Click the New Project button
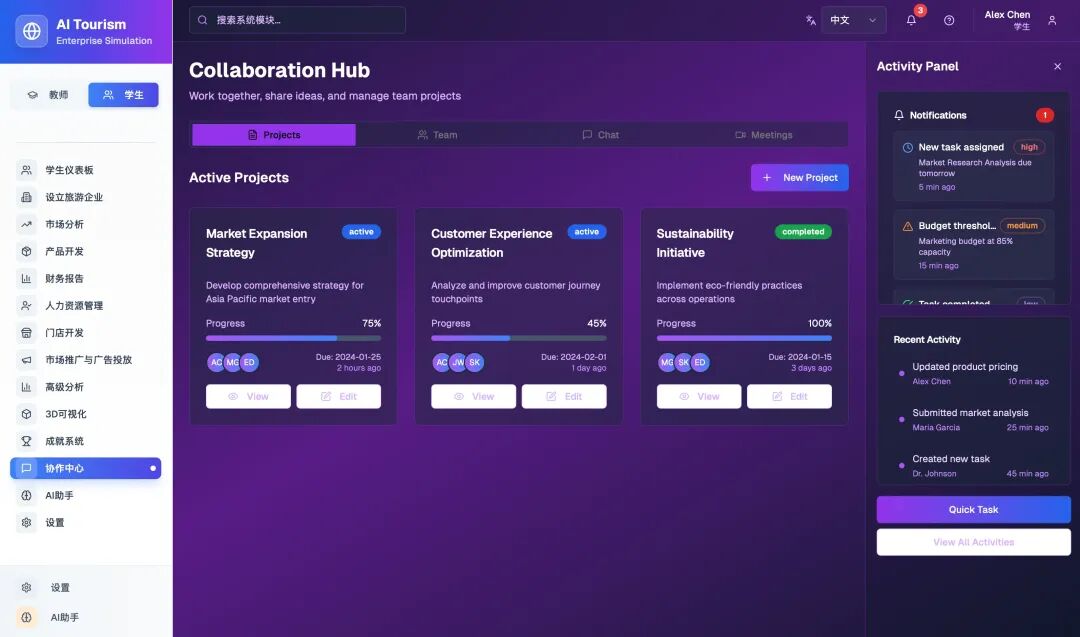The height and width of the screenshot is (637, 1080). pyautogui.click(x=799, y=177)
